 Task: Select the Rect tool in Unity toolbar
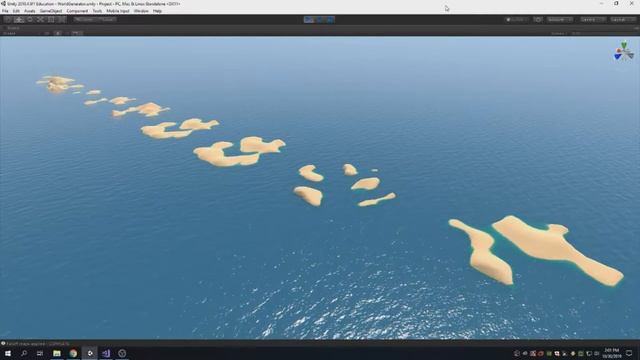pyautogui.click(x=51, y=19)
